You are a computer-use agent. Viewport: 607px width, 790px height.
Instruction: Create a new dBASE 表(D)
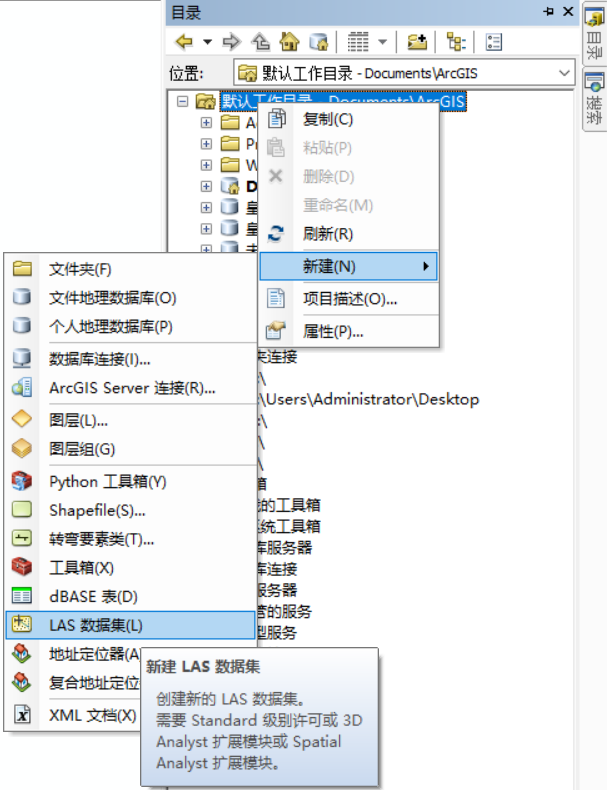[x=131, y=597]
